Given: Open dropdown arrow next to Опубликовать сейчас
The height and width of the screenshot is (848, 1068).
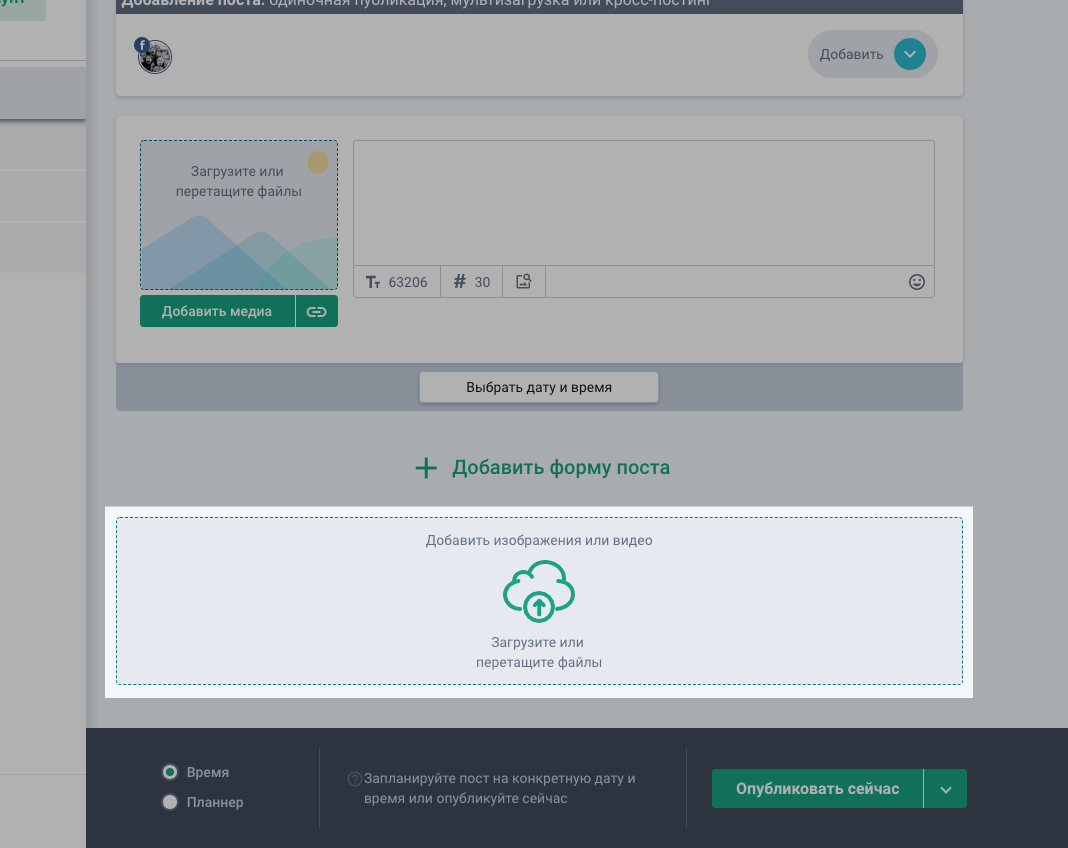Looking at the screenshot, I should point(945,789).
